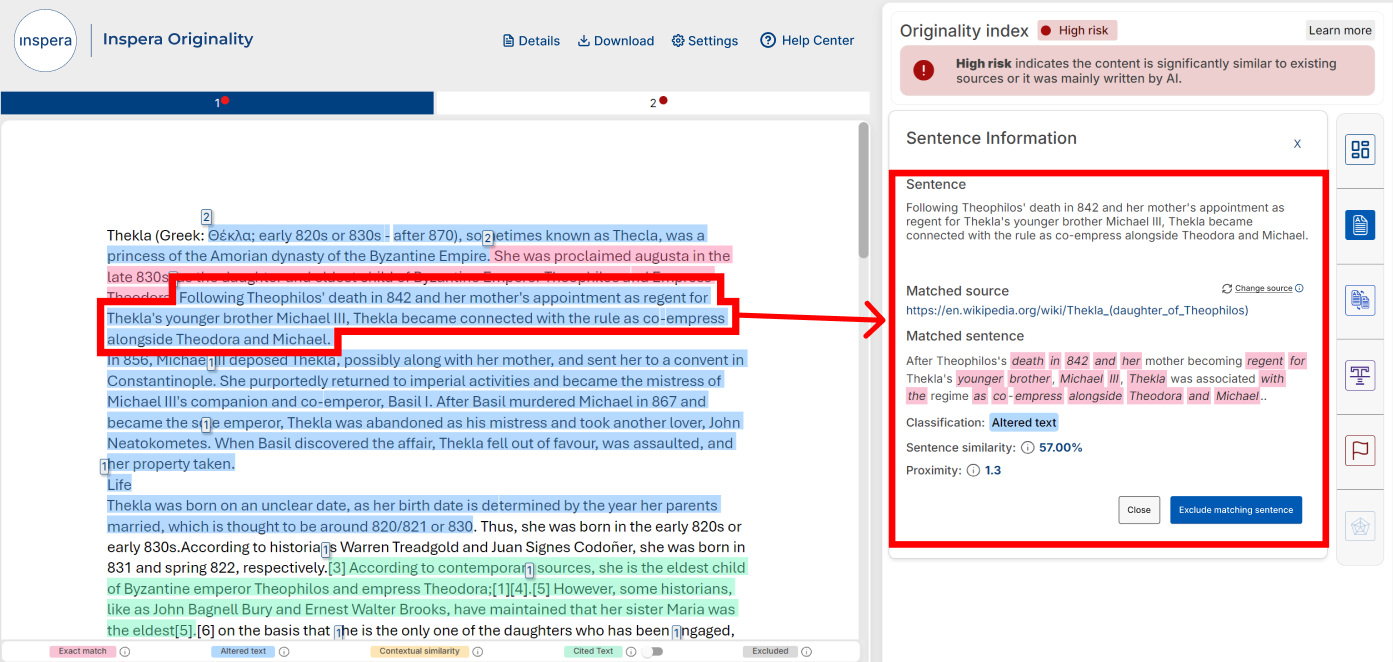This screenshot has height=662, width=1393.
Task: Click the info icon beside Excluded
Action: pyautogui.click(x=809, y=651)
